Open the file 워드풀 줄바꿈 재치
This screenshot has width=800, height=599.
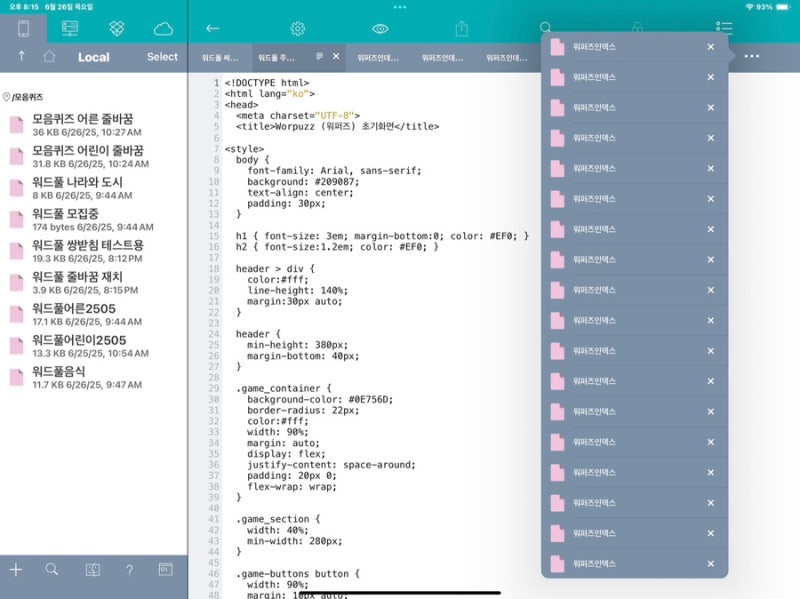pyautogui.click(x=94, y=283)
